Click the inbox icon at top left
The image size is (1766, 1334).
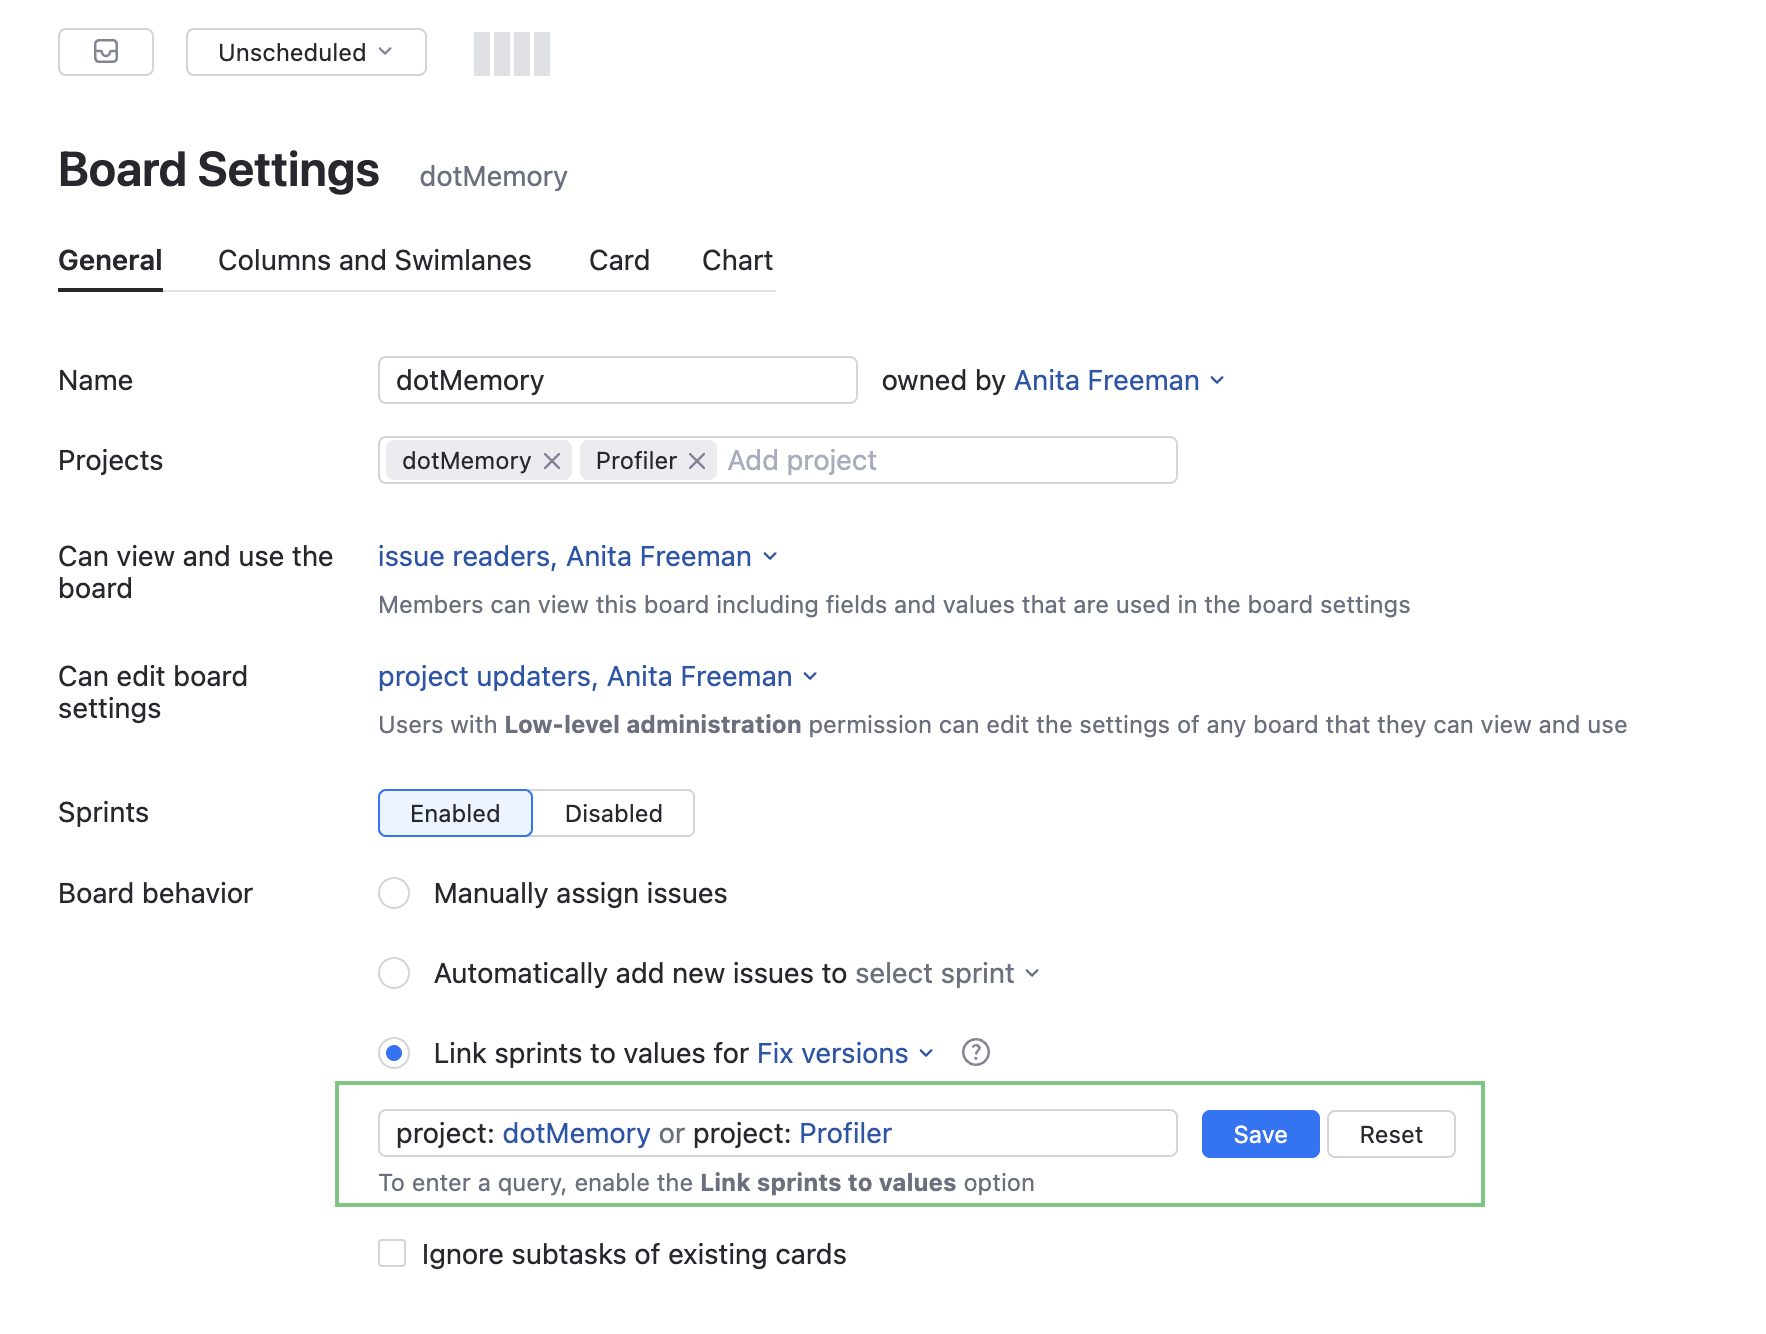[x=105, y=52]
